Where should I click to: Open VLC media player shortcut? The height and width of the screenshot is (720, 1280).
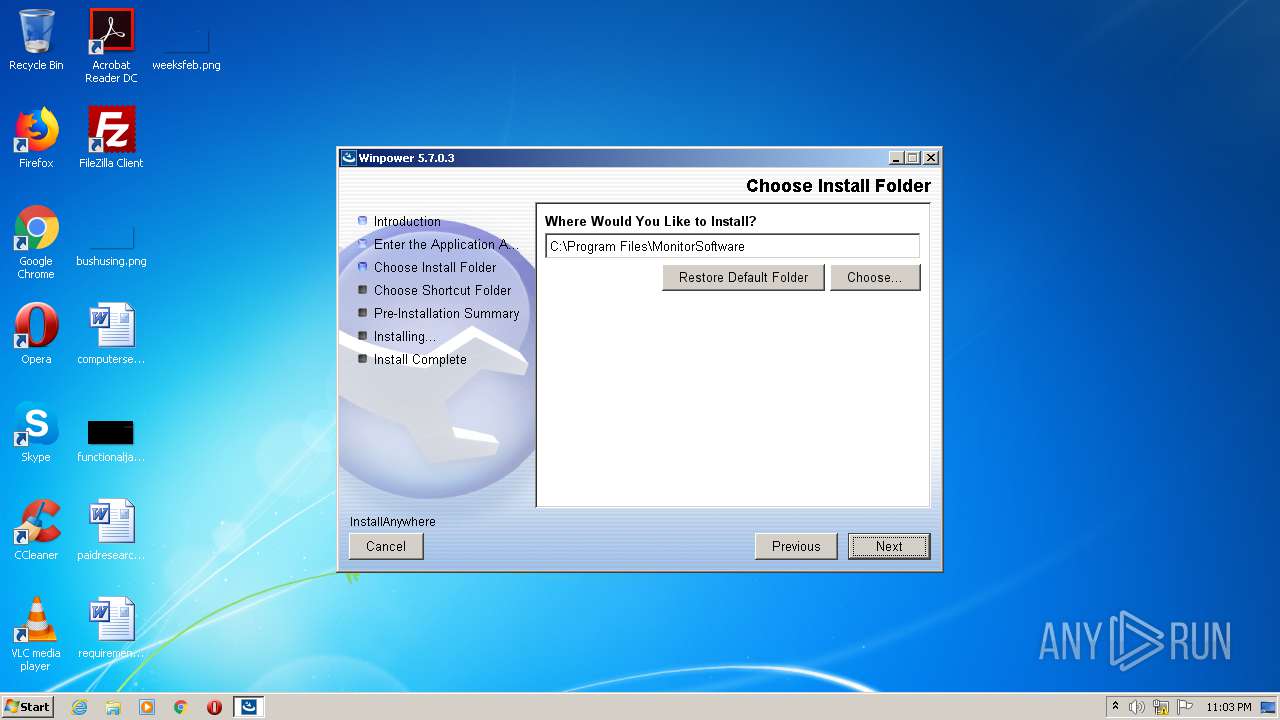(36, 634)
